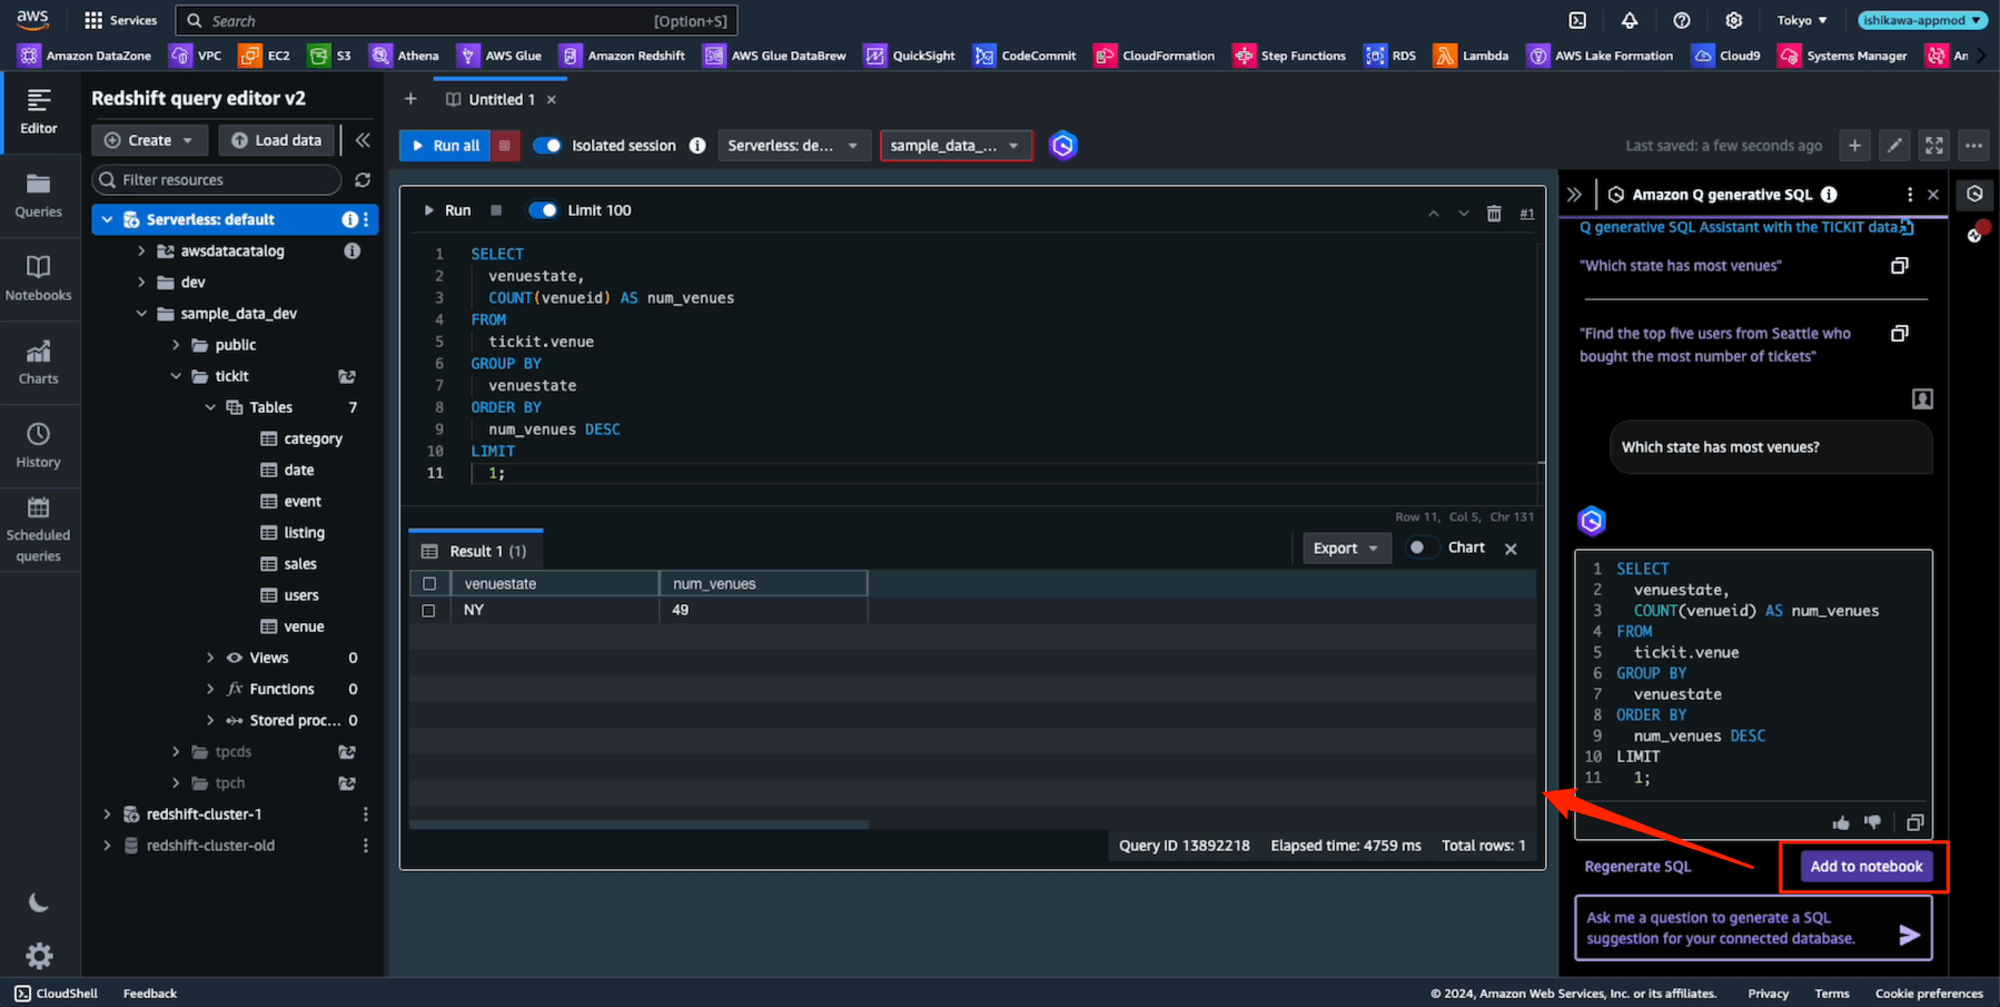Move the cell up with arrow
The image size is (2000, 1007).
[1433, 213]
